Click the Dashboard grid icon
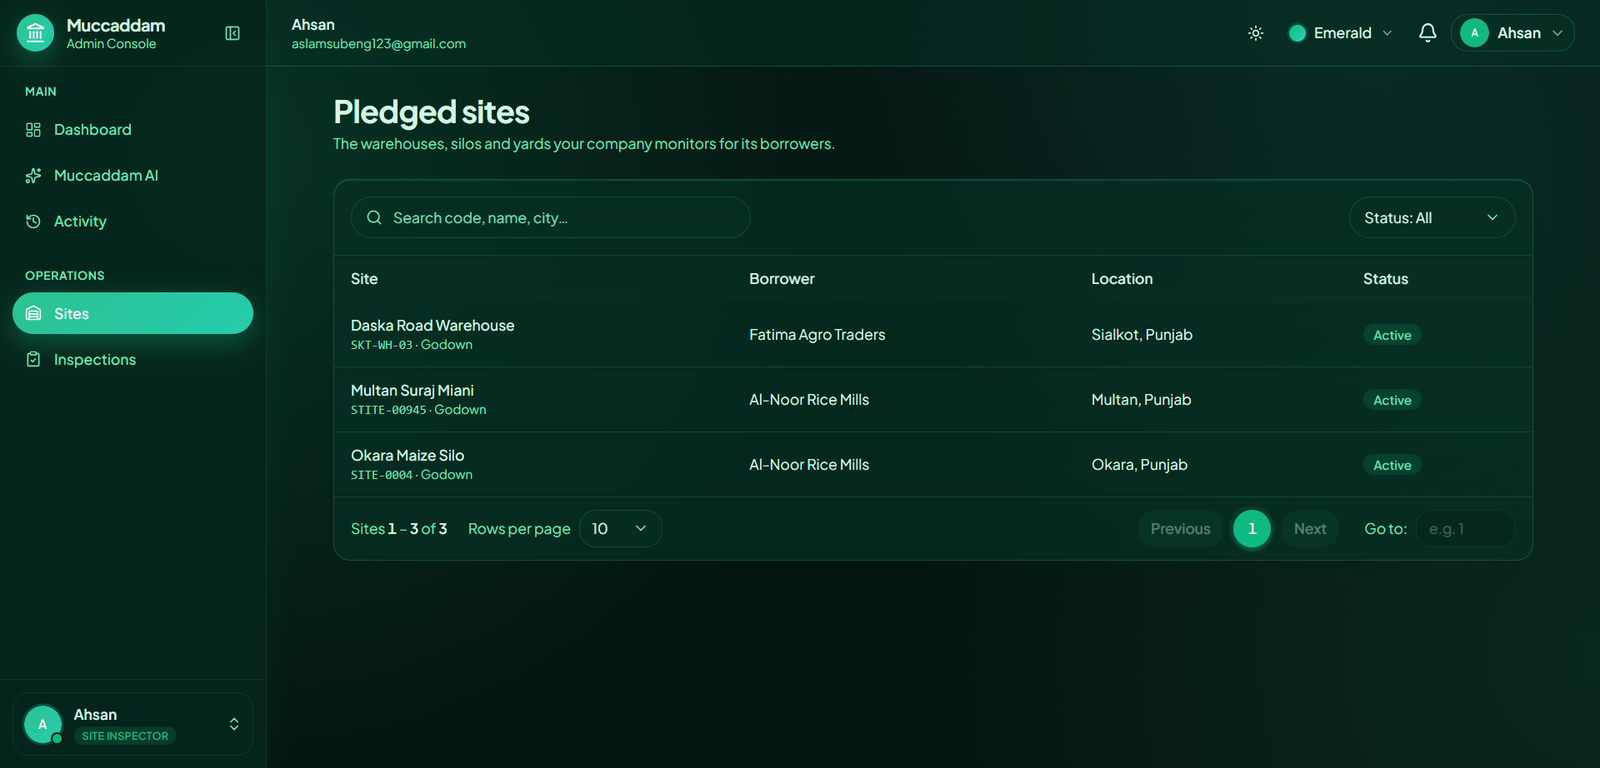Screen dimensions: 1600x768 tap(33, 130)
